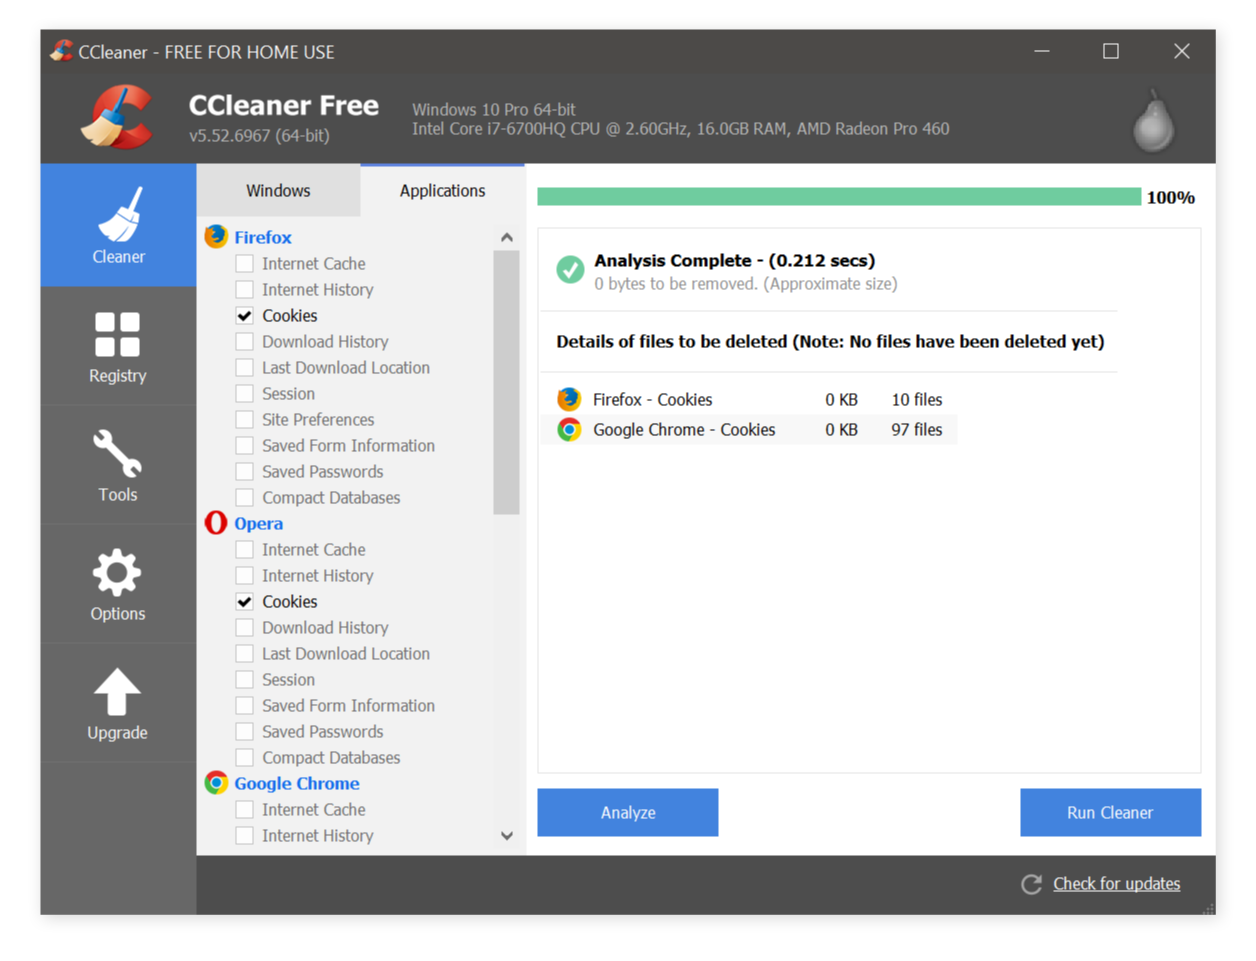Enable Firefox Saved Form Information checkbox
This screenshot has height=961, width=1256.
coord(244,445)
